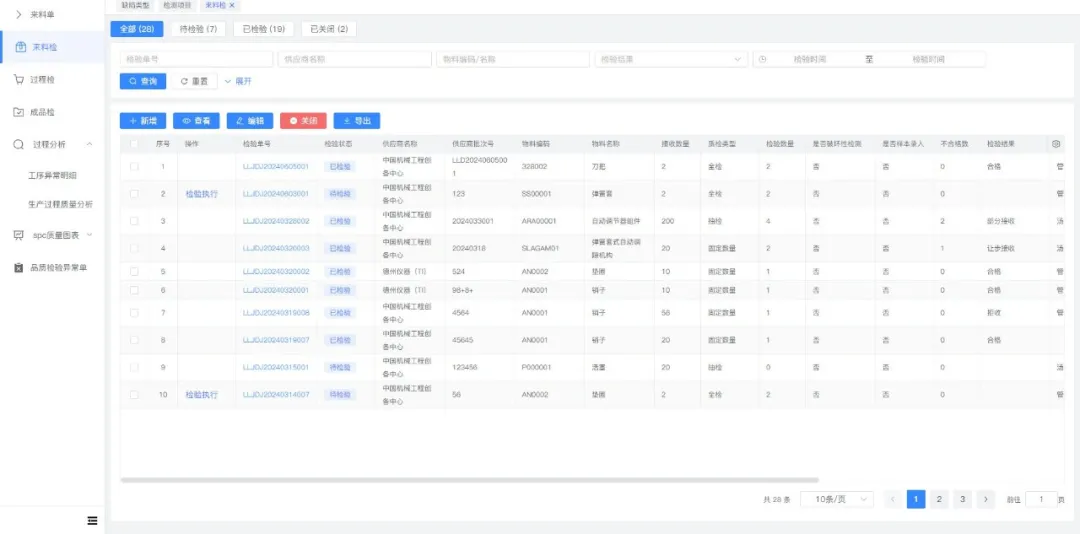The height and width of the screenshot is (534, 1080).
Task: Click the 品质检验异常单 clipboard icon
Action: click(x=19, y=267)
